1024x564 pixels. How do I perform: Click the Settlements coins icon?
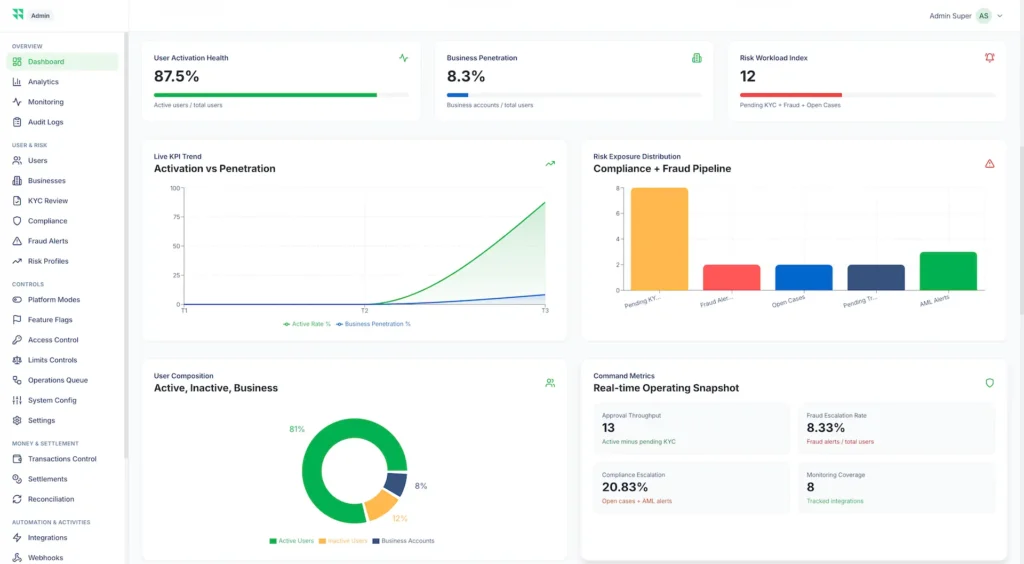click(17, 479)
